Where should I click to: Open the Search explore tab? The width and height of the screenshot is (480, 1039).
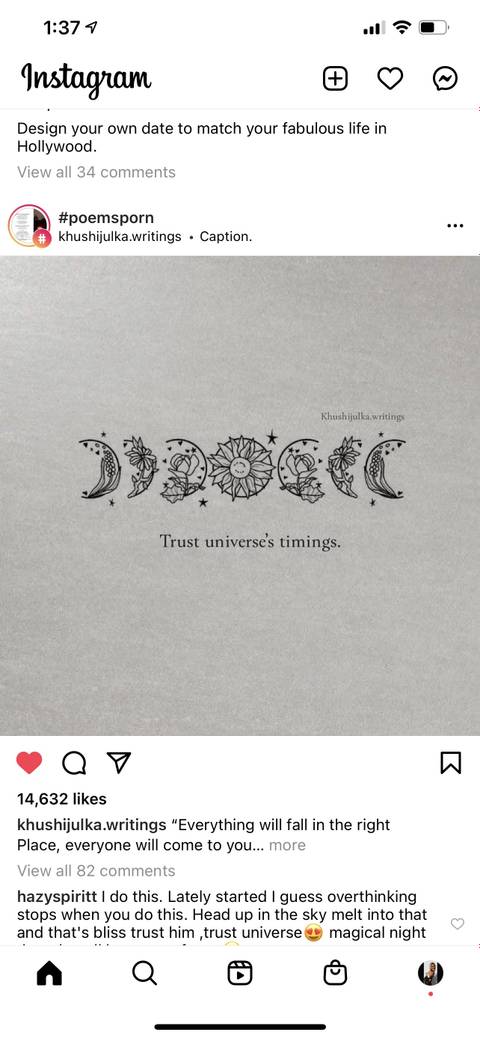tap(144, 973)
